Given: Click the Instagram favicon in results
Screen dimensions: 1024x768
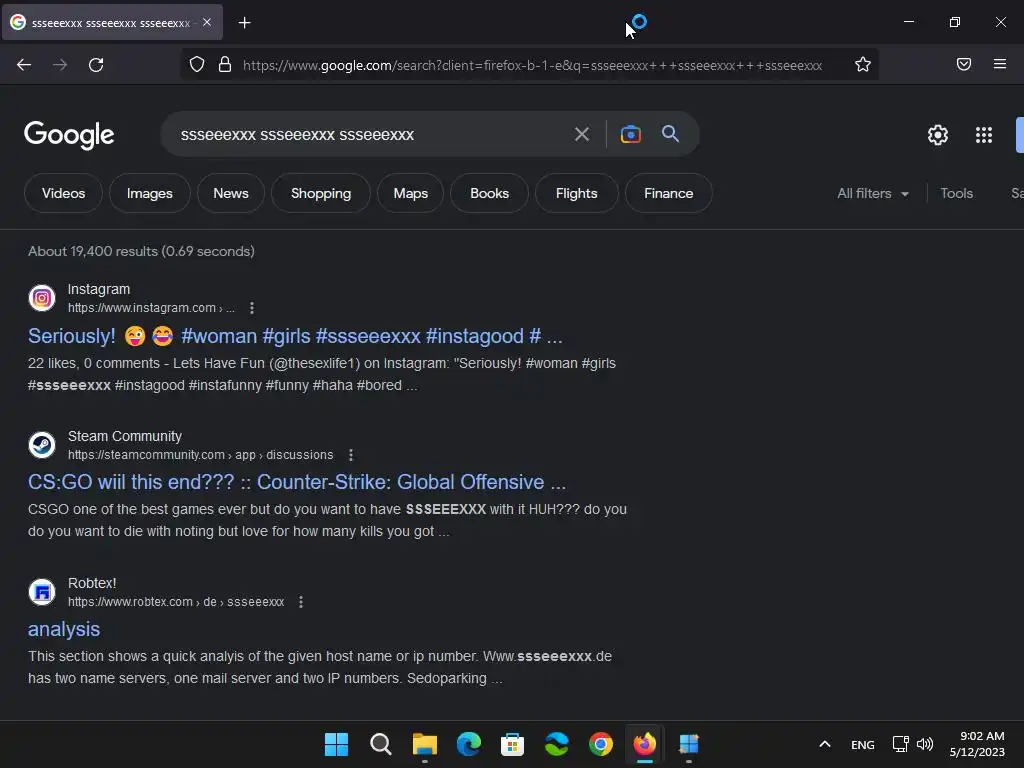Looking at the screenshot, I should tap(42, 298).
